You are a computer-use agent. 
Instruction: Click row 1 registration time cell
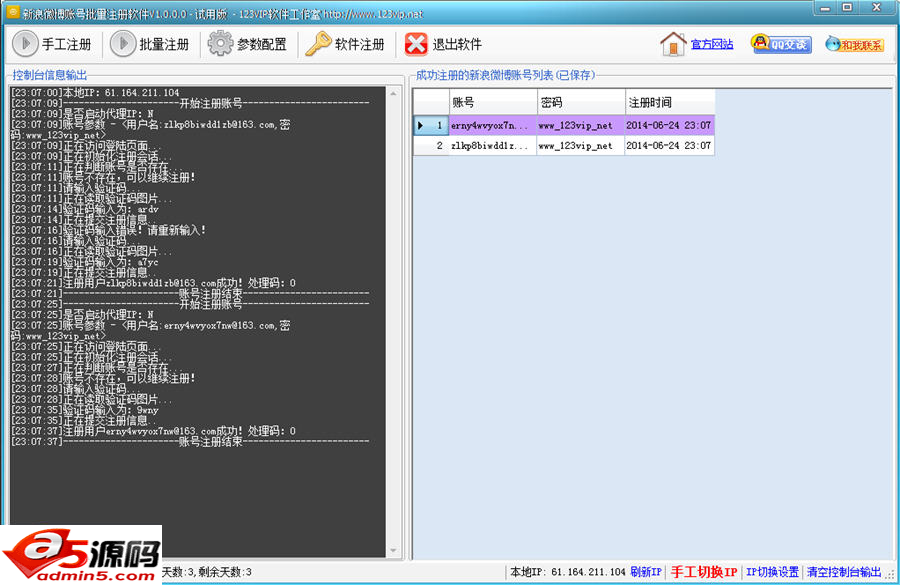coord(669,125)
